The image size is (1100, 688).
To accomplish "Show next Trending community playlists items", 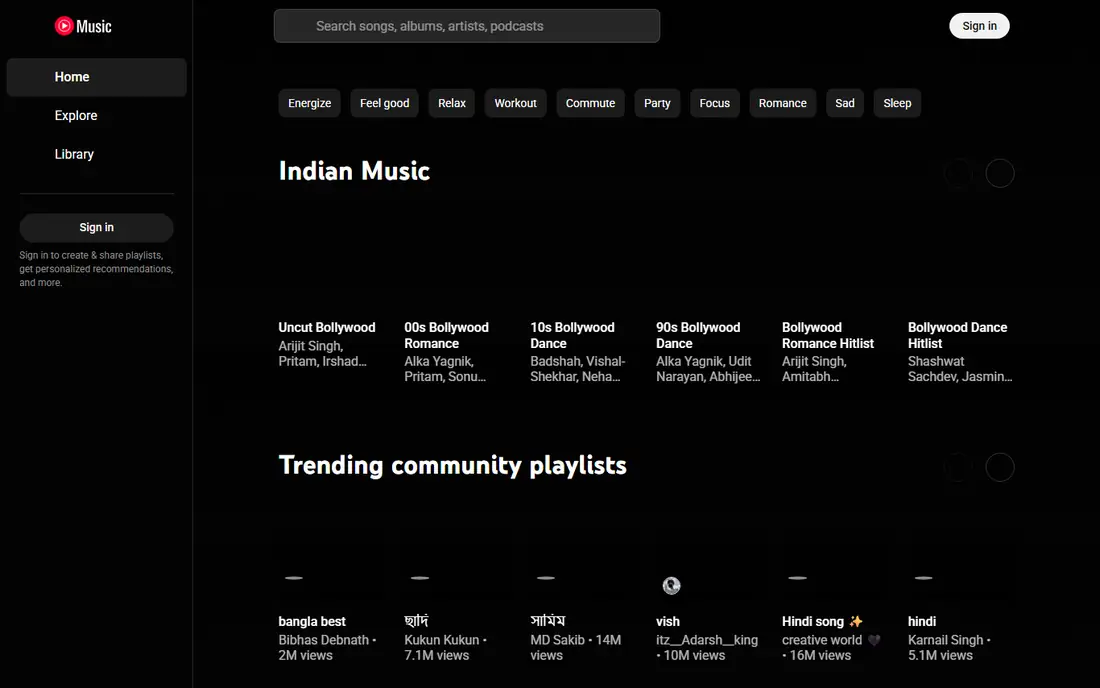I will [1000, 467].
